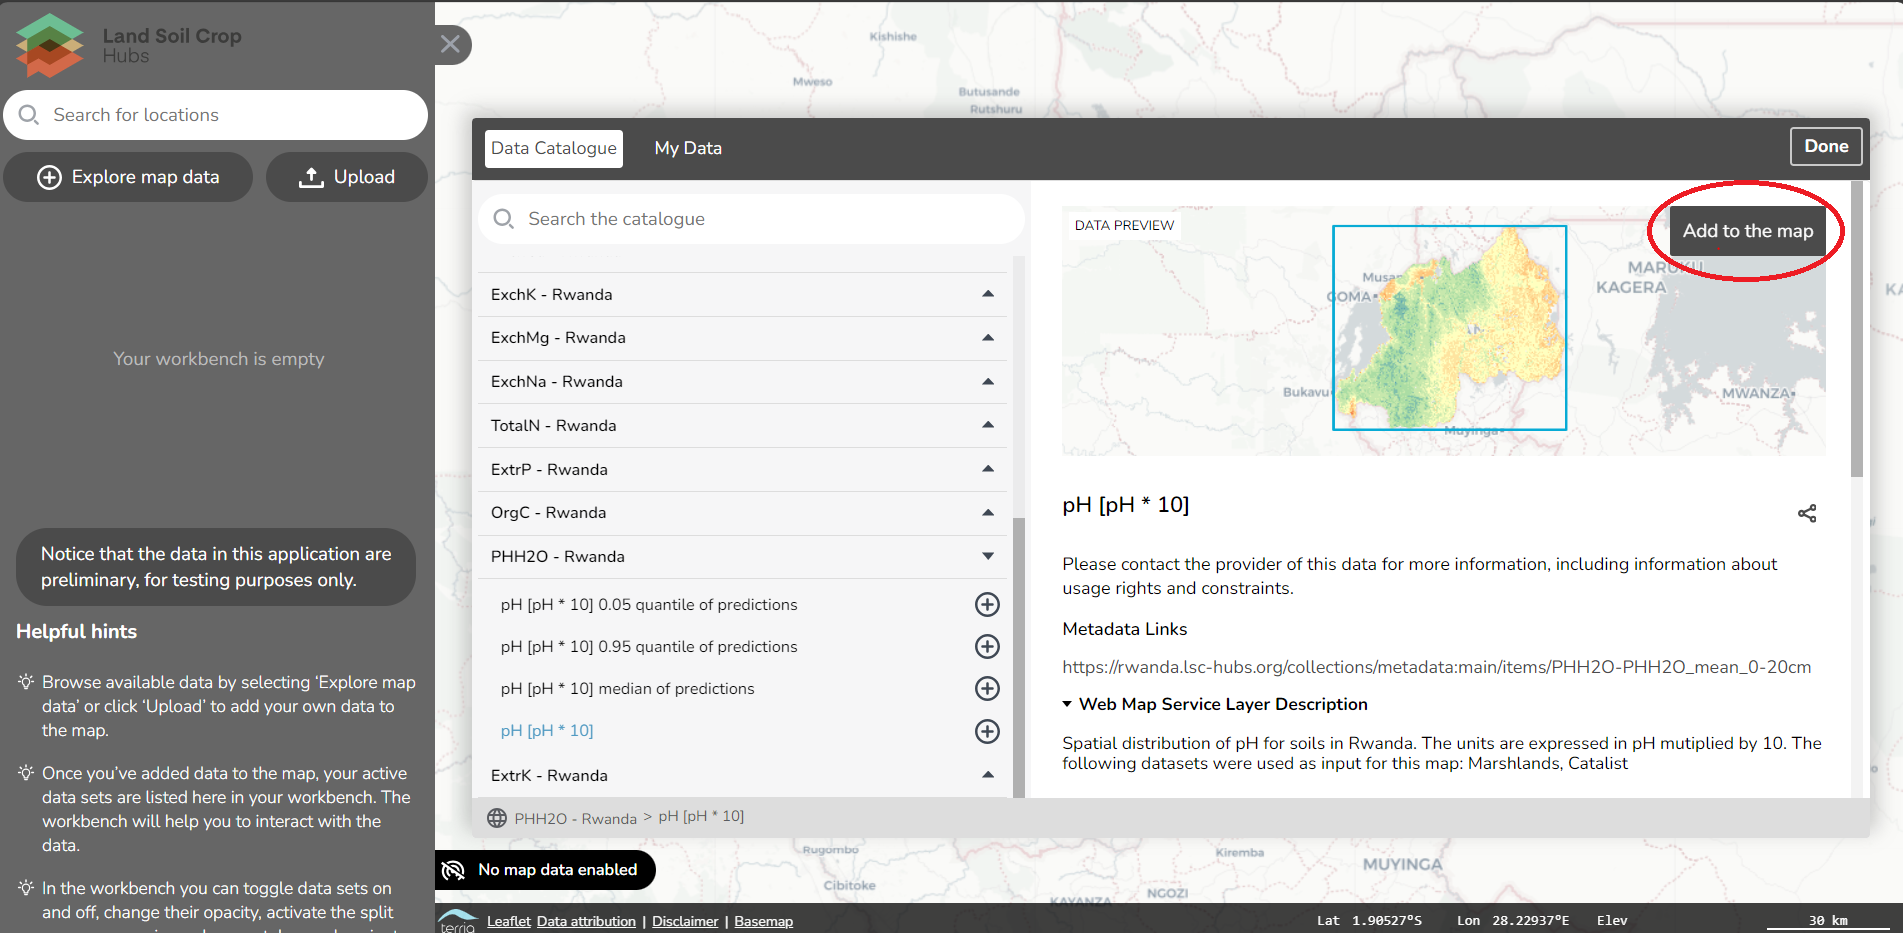Screen dimensions: 1903x933
Task: Add pH 0.05 quantile layer via plus icon
Action: (986, 605)
